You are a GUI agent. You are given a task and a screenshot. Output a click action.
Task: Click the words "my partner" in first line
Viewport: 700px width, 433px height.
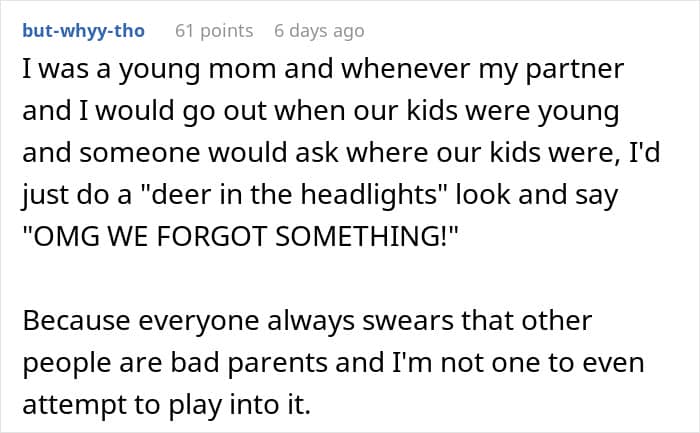coord(551,70)
